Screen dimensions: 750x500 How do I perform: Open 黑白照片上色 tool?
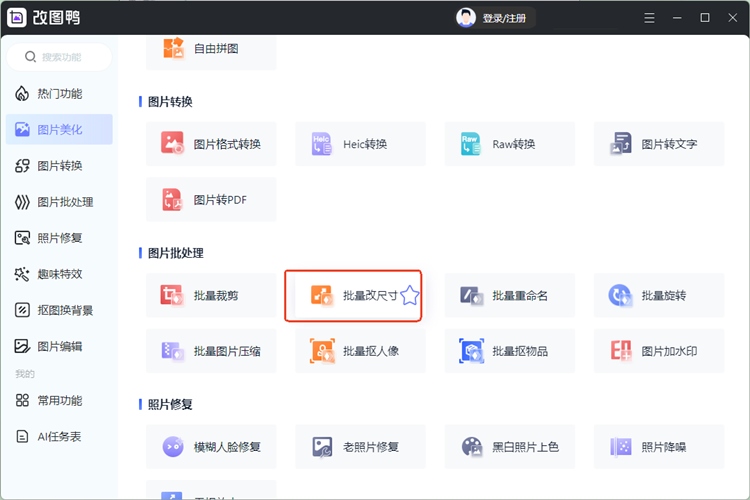tap(509, 446)
